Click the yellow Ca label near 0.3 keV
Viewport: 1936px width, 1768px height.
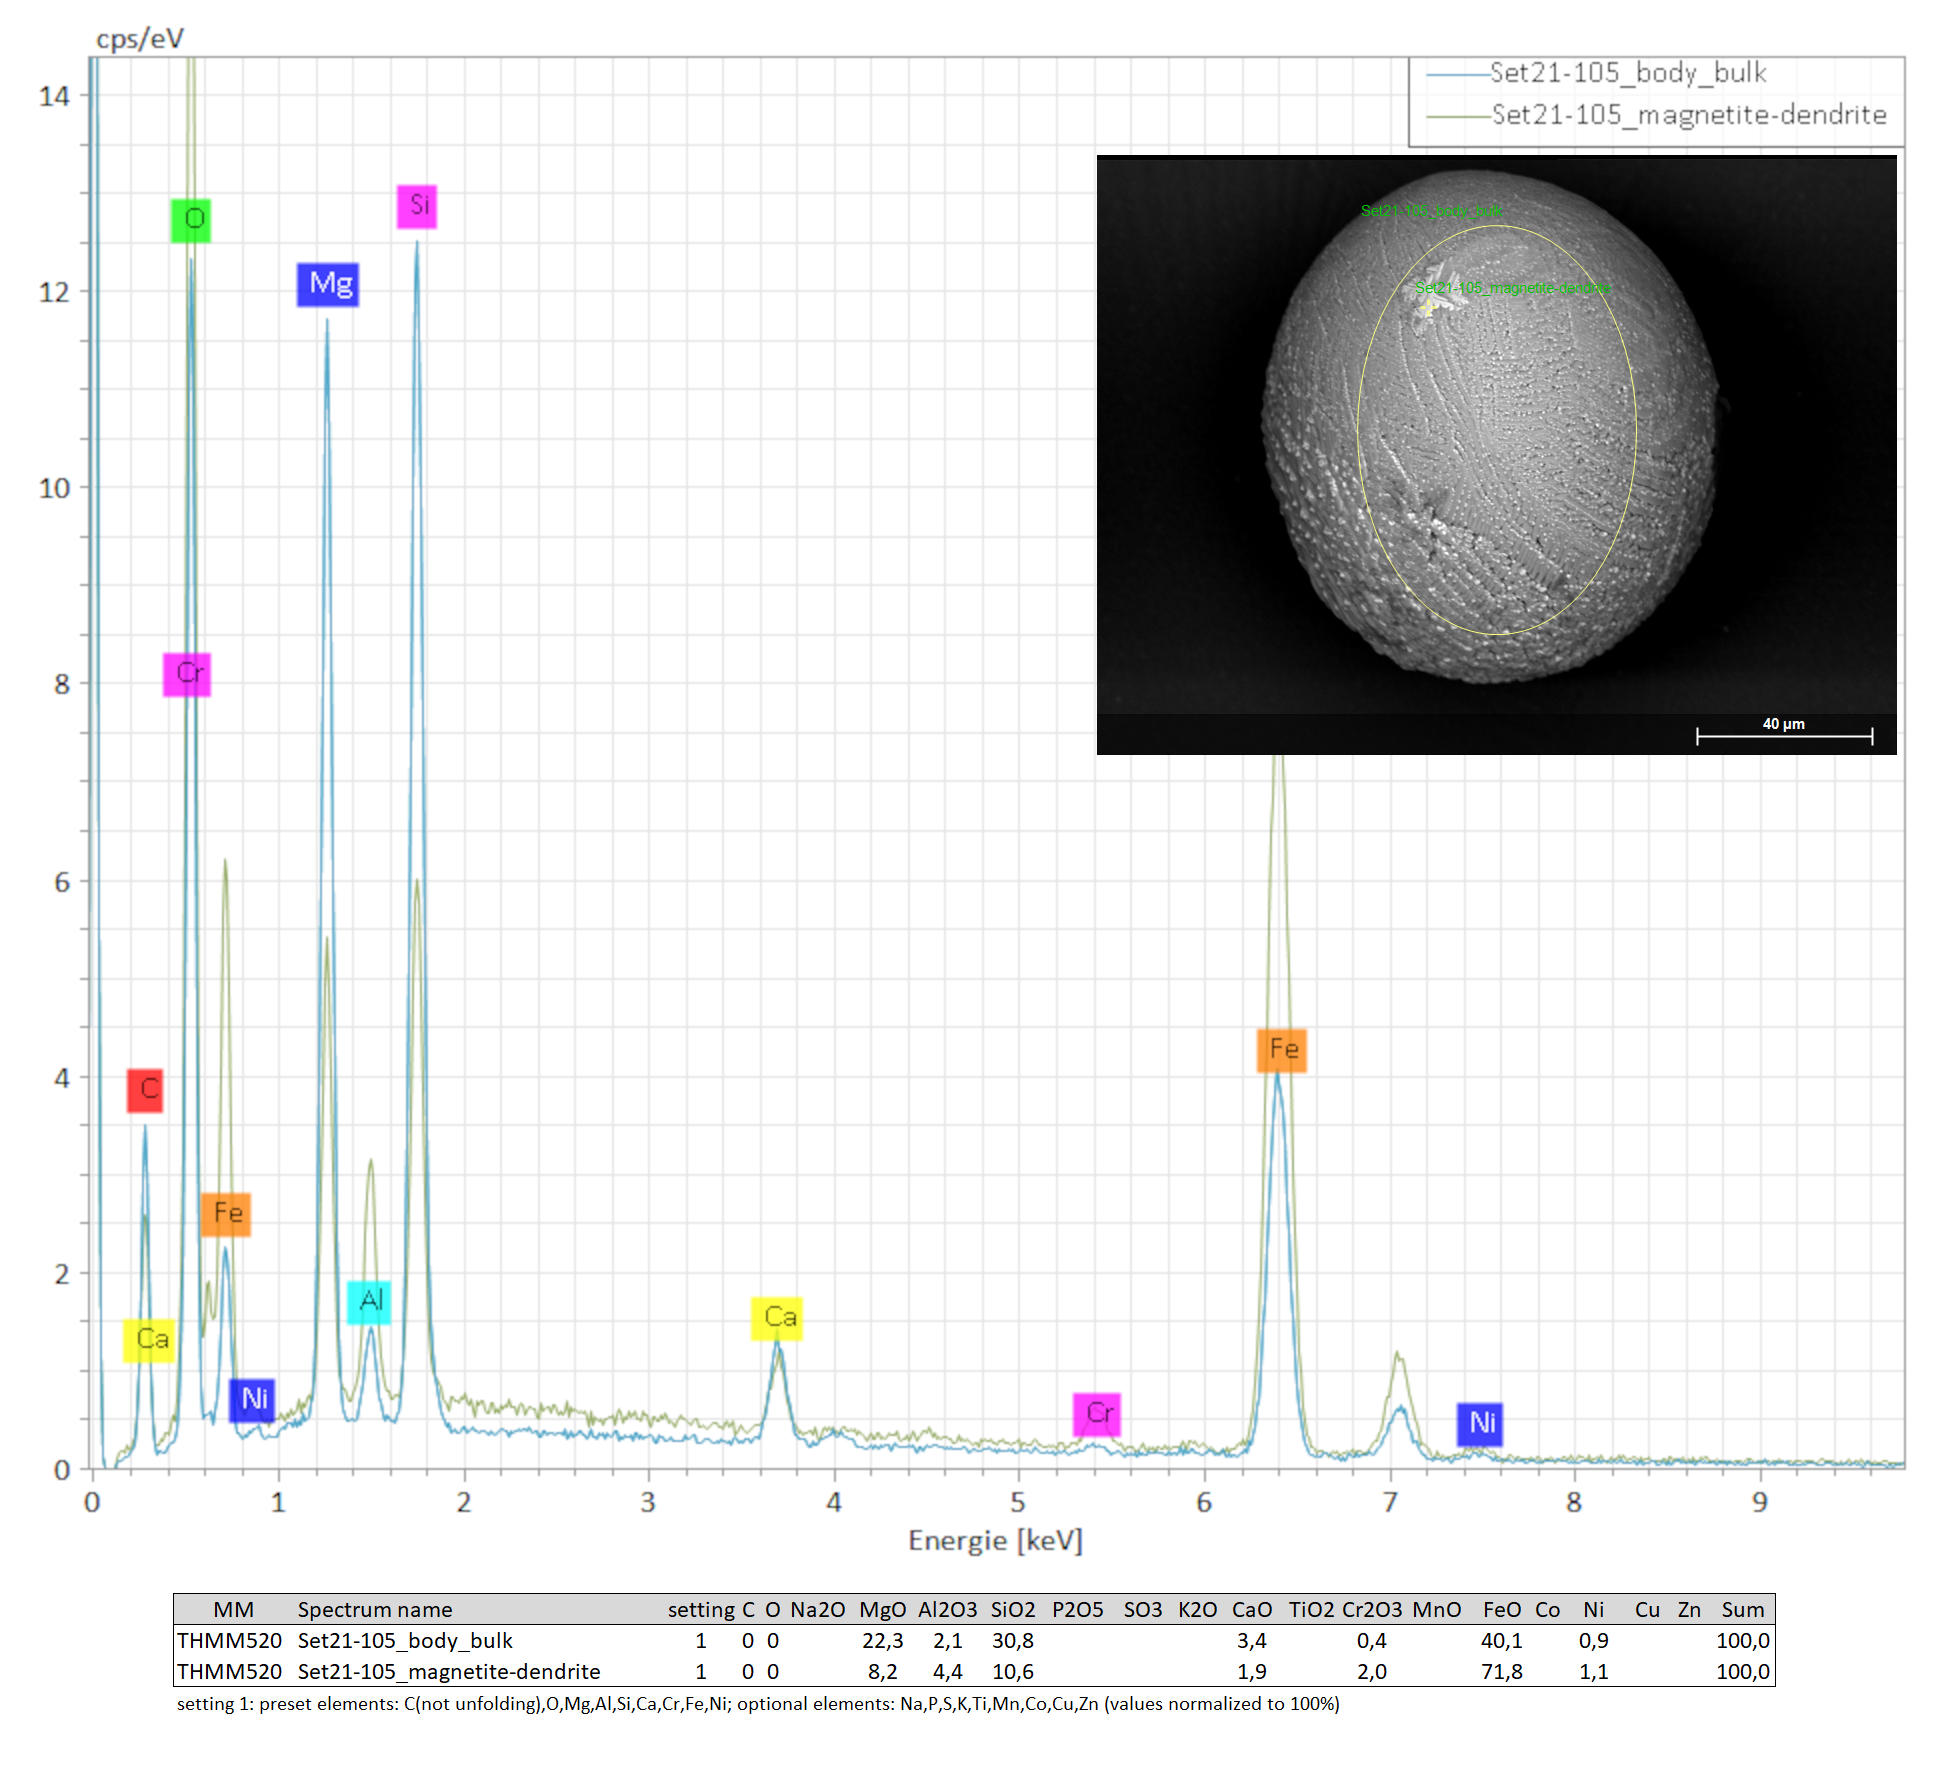tap(149, 1339)
